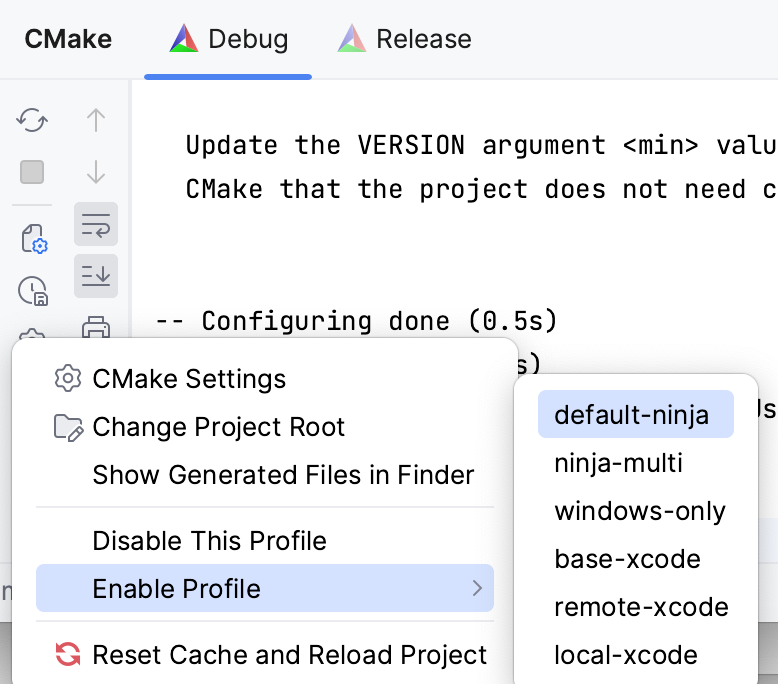Select Reset Cache and Reload Project
Image resolution: width=778 pixels, height=684 pixels.
coord(265,655)
